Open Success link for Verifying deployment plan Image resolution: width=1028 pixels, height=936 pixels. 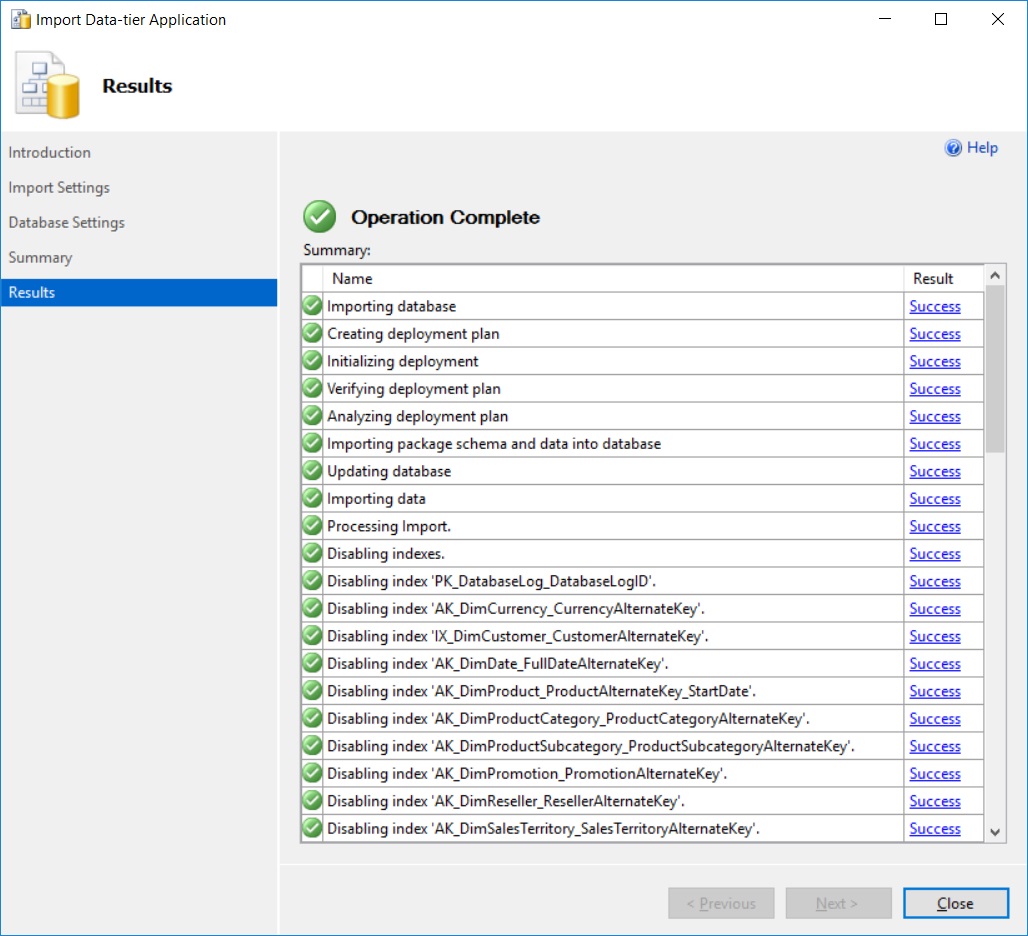[935, 389]
